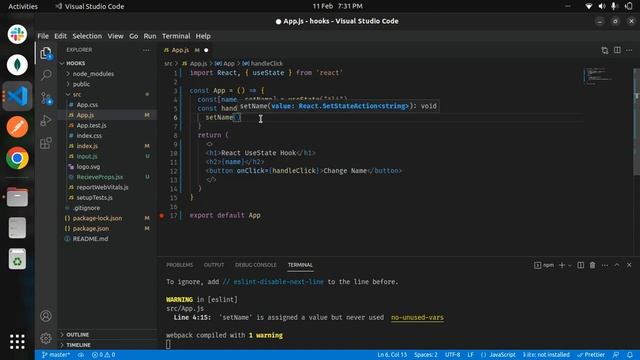Image resolution: width=640 pixels, height=360 pixels.
Task: Open the Run and Debug view
Action: coord(46,120)
